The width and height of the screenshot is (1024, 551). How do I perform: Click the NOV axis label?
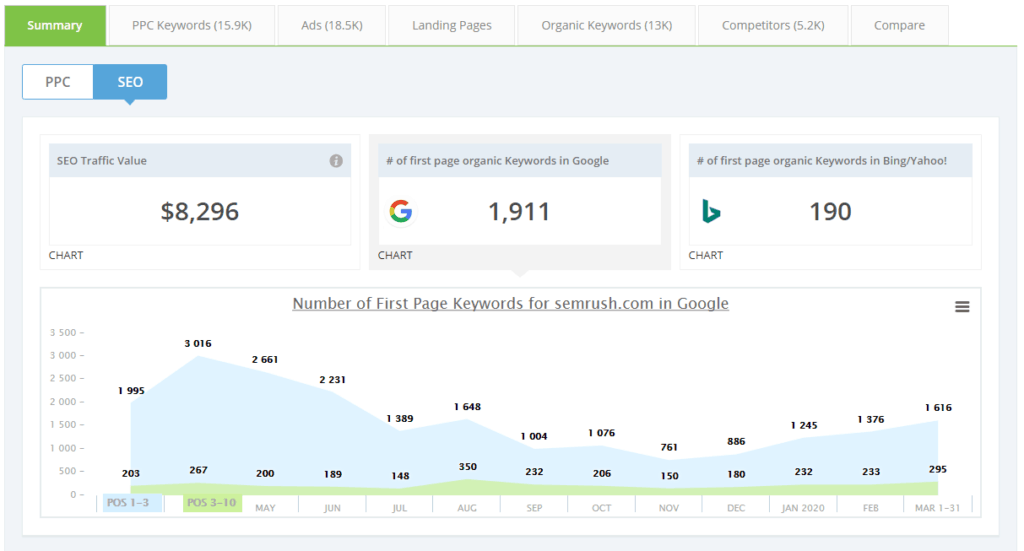point(669,508)
